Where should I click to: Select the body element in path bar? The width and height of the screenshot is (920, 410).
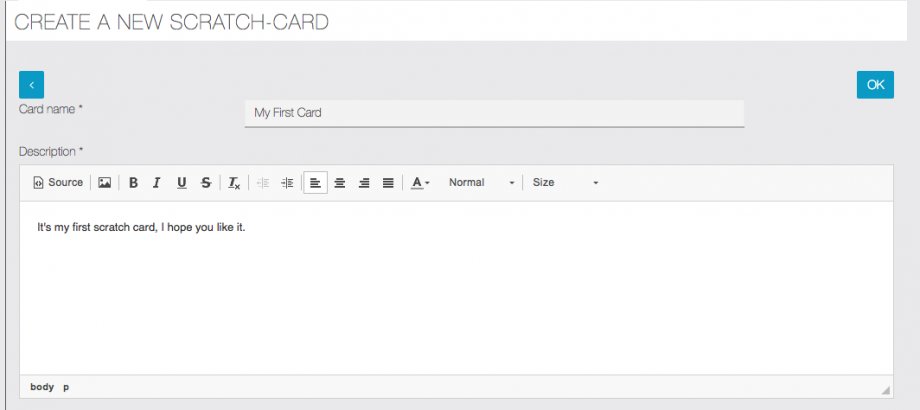[x=42, y=387]
